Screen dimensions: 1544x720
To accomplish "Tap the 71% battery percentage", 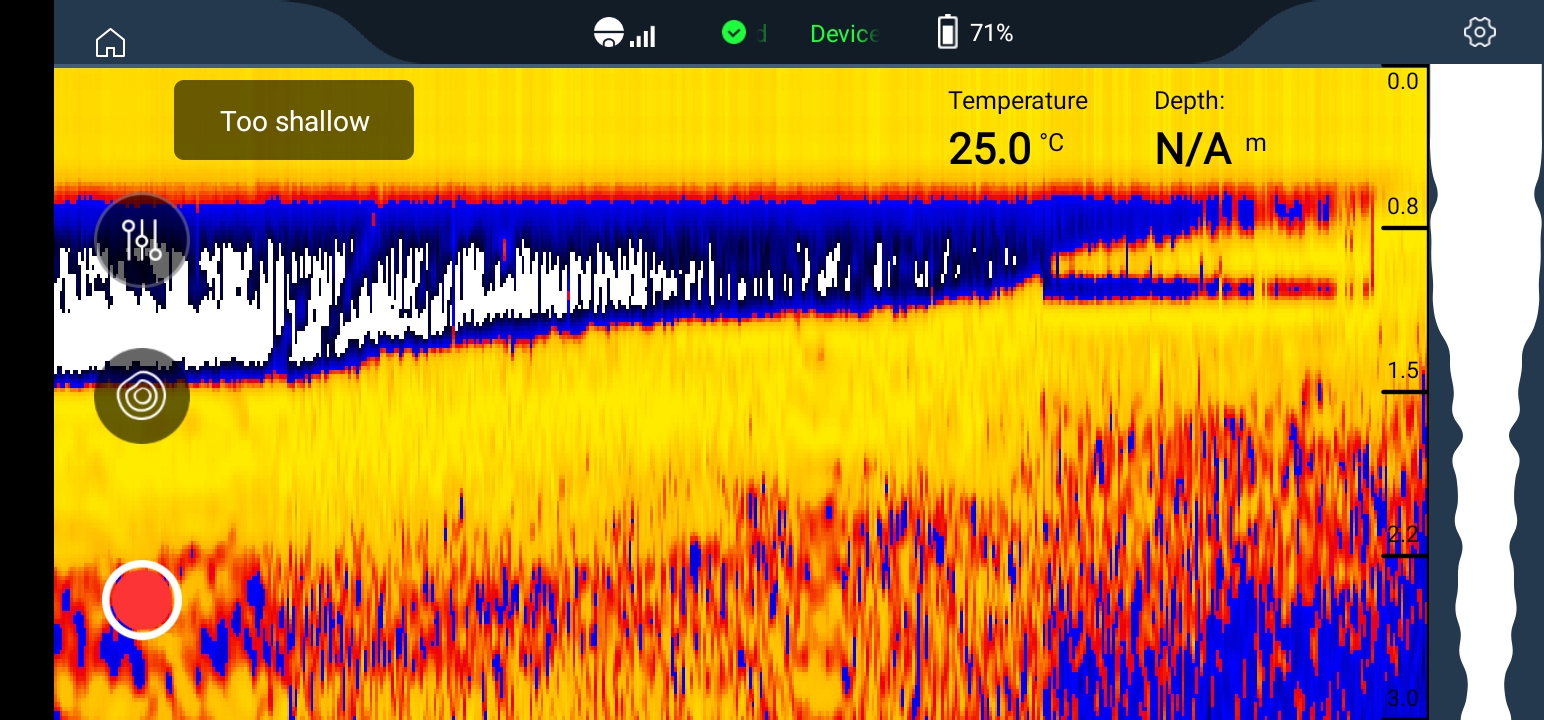I will [x=991, y=34].
